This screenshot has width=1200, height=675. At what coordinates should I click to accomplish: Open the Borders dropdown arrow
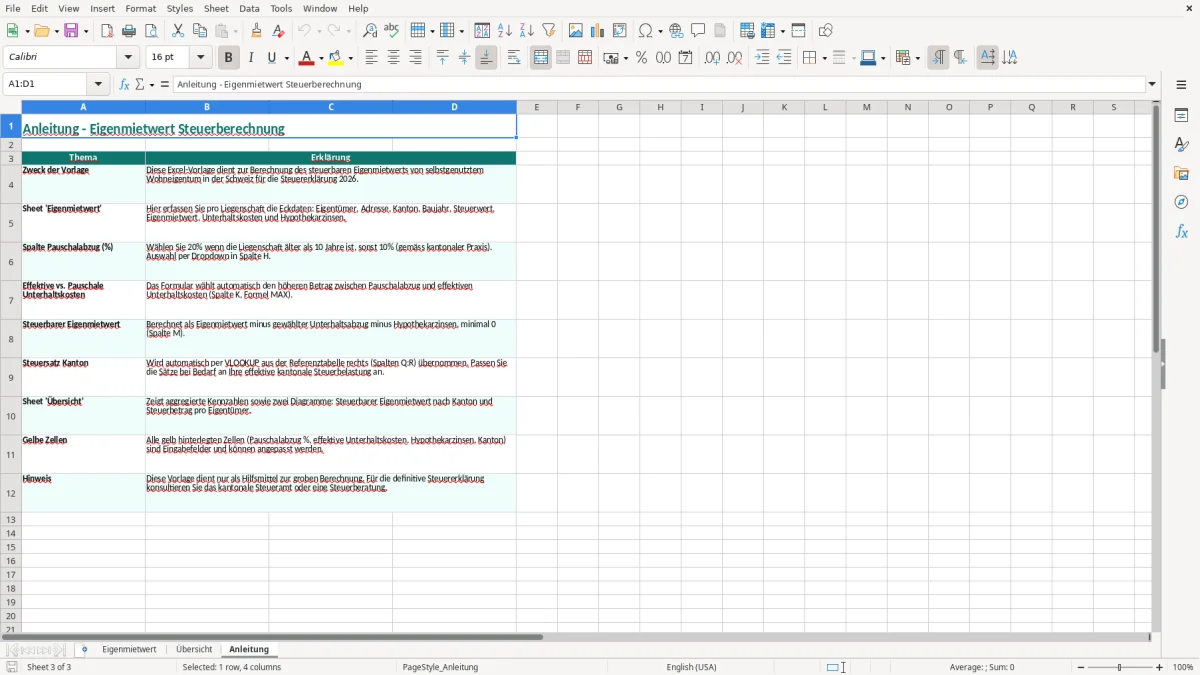pyautogui.click(x=823, y=58)
